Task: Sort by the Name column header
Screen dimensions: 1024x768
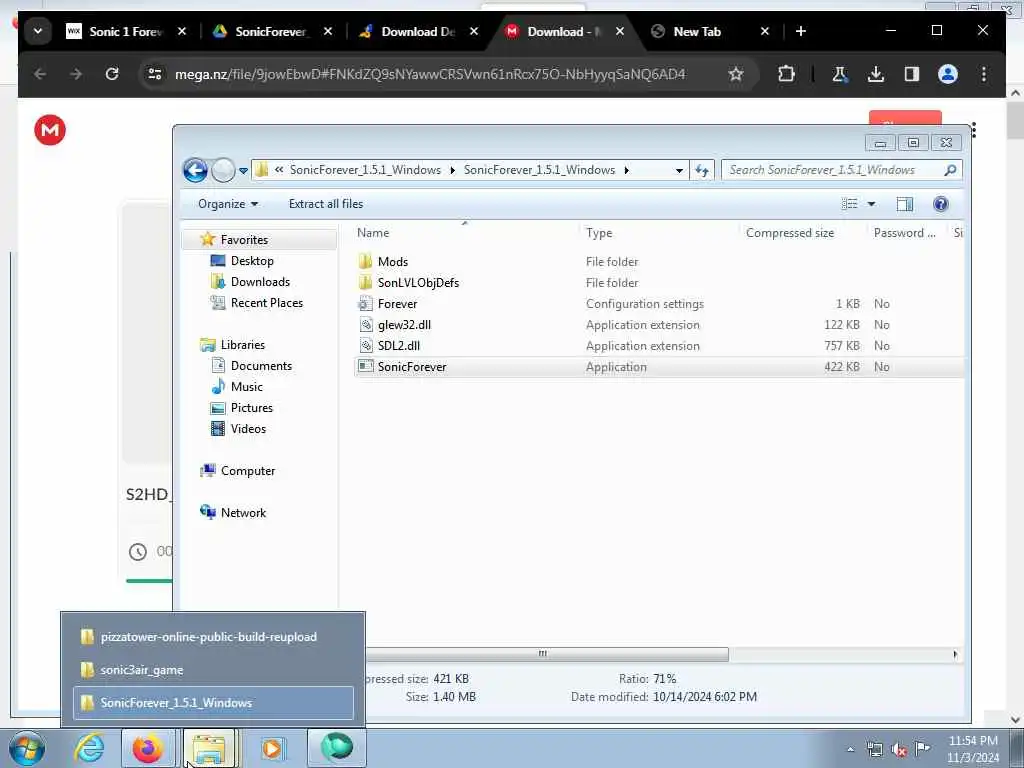Action: coord(373,232)
